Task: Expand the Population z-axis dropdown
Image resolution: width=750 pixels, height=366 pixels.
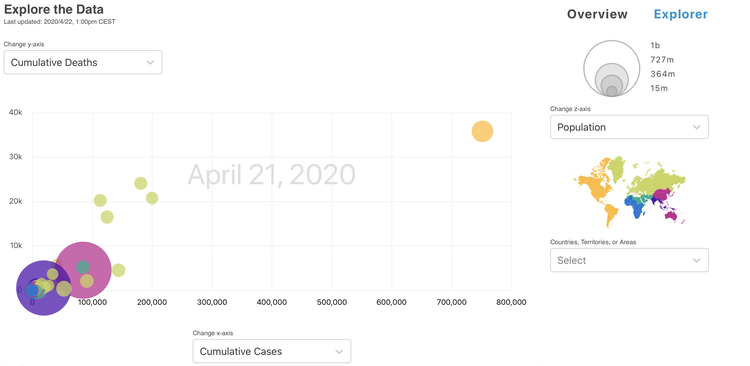Action: coord(629,127)
